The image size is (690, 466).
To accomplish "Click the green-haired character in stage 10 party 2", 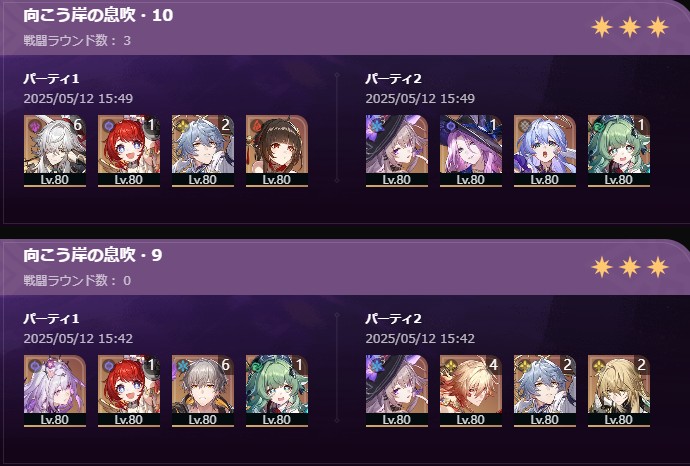I will (618, 151).
